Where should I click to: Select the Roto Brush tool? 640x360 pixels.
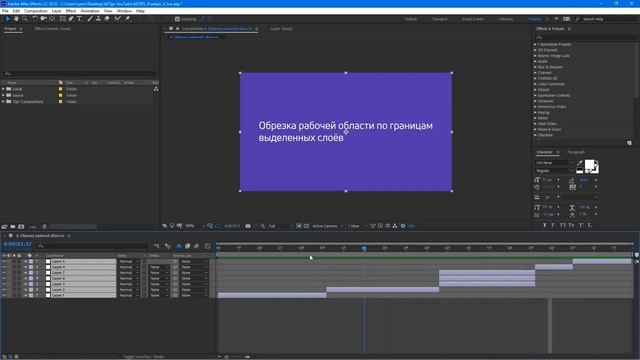click(x=118, y=19)
